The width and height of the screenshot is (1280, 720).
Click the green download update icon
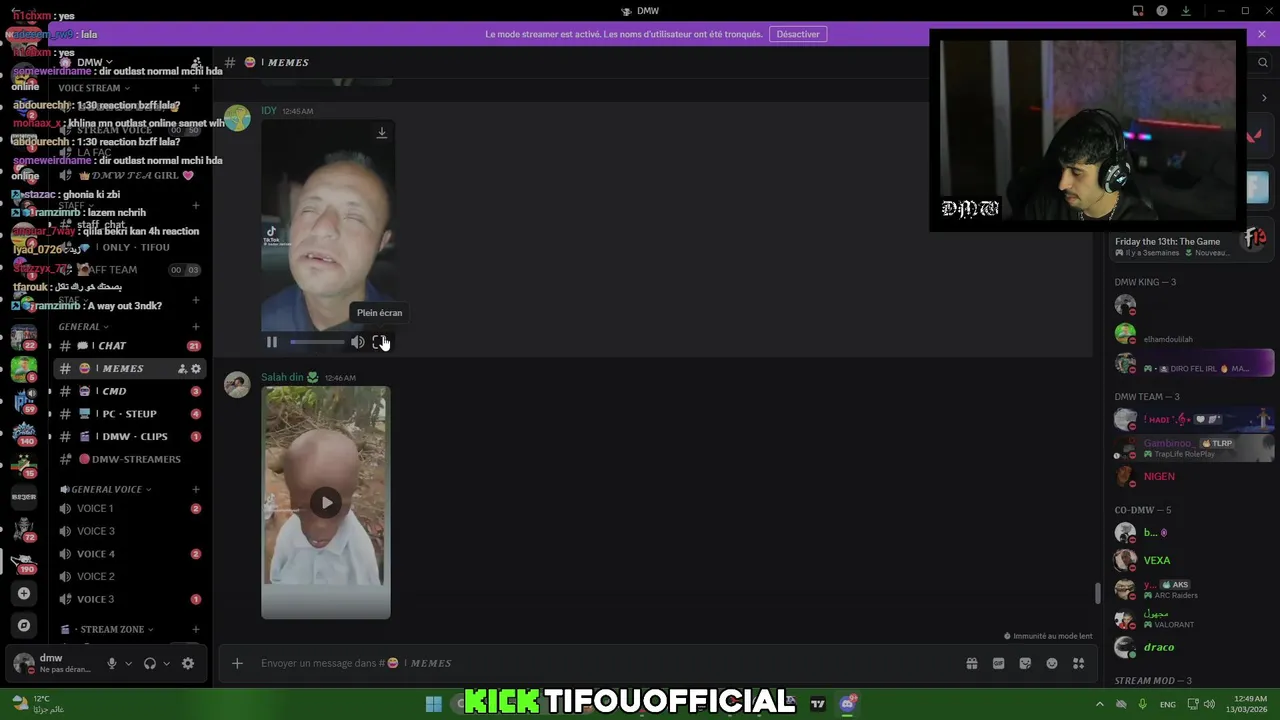1186,11
